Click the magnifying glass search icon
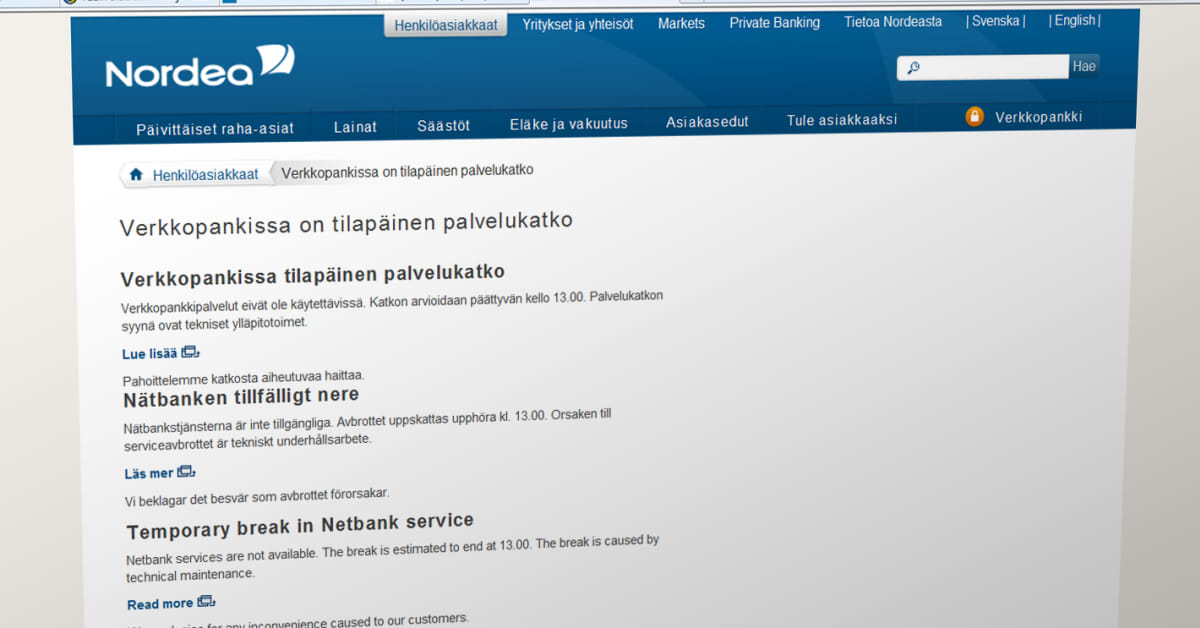The height and width of the screenshot is (628, 1200). pyautogui.click(x=915, y=67)
